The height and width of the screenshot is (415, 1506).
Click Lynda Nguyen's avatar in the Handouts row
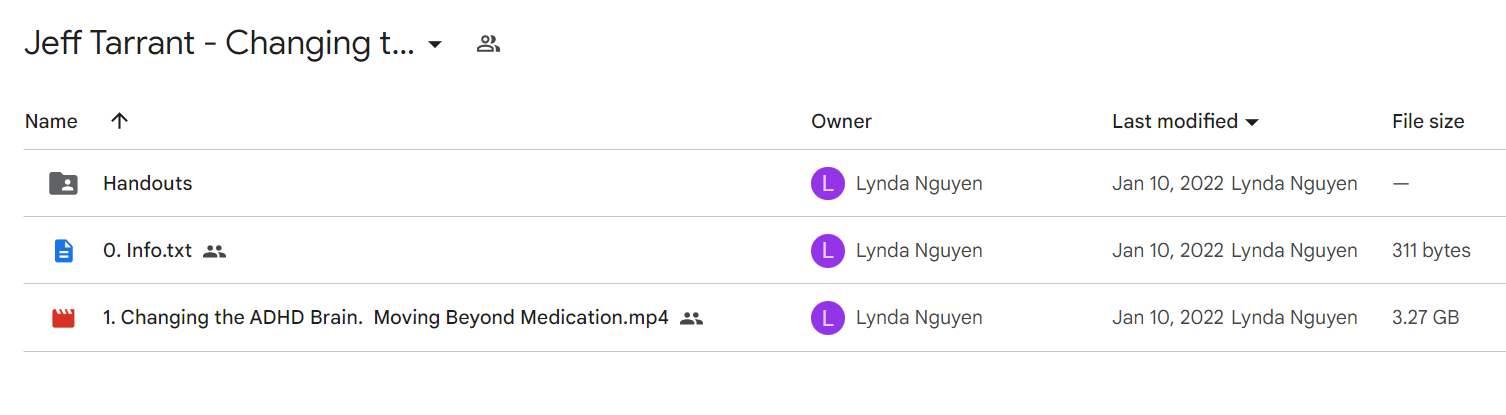(x=827, y=184)
